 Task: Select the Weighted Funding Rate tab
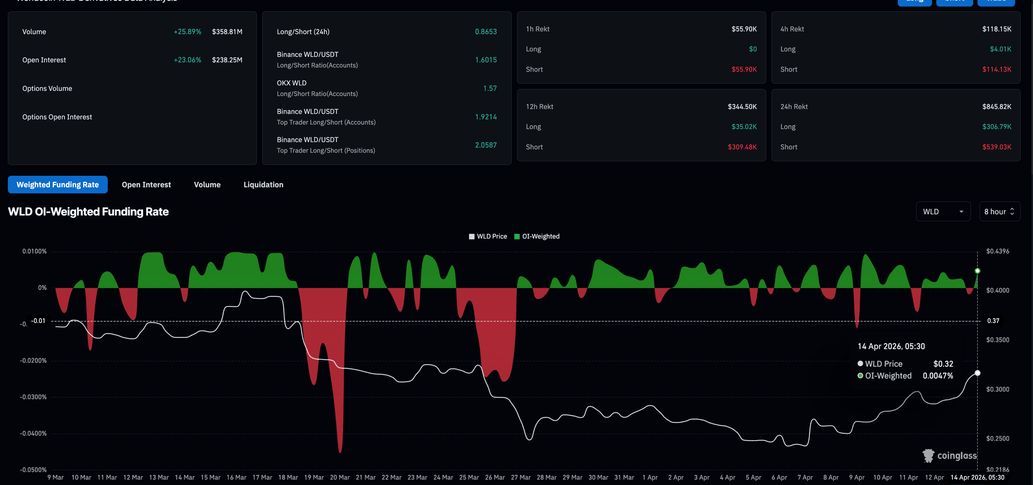coord(58,185)
